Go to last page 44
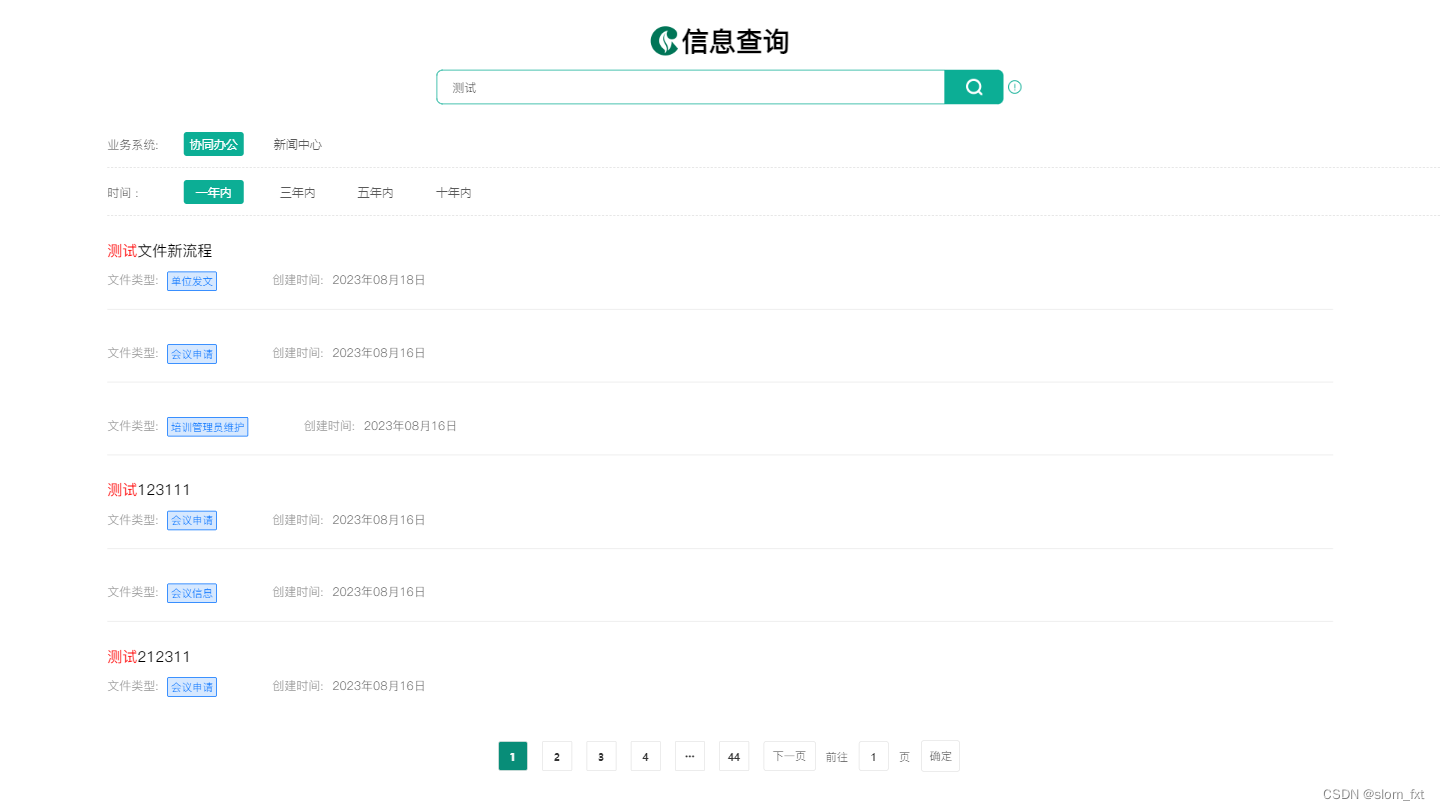Screen dimensions: 1440x810 point(734,756)
